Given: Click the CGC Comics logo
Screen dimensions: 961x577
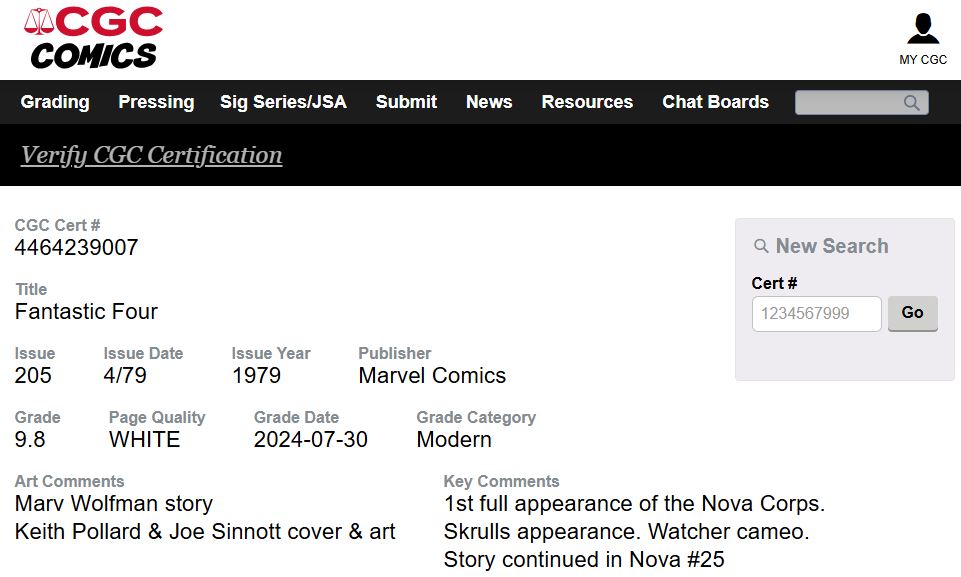Looking at the screenshot, I should pyautogui.click(x=94, y=37).
